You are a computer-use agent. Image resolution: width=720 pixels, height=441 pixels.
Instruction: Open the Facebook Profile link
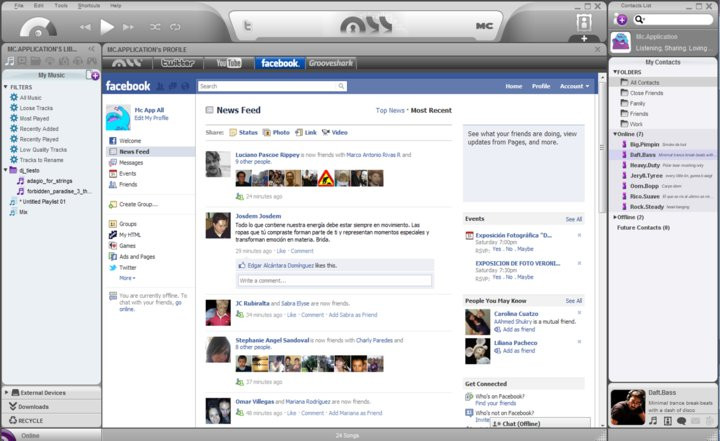click(541, 86)
